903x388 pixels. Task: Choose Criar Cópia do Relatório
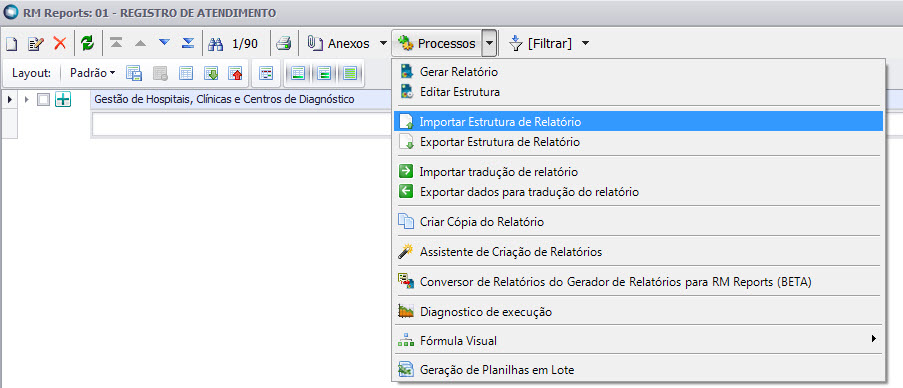(x=637, y=222)
